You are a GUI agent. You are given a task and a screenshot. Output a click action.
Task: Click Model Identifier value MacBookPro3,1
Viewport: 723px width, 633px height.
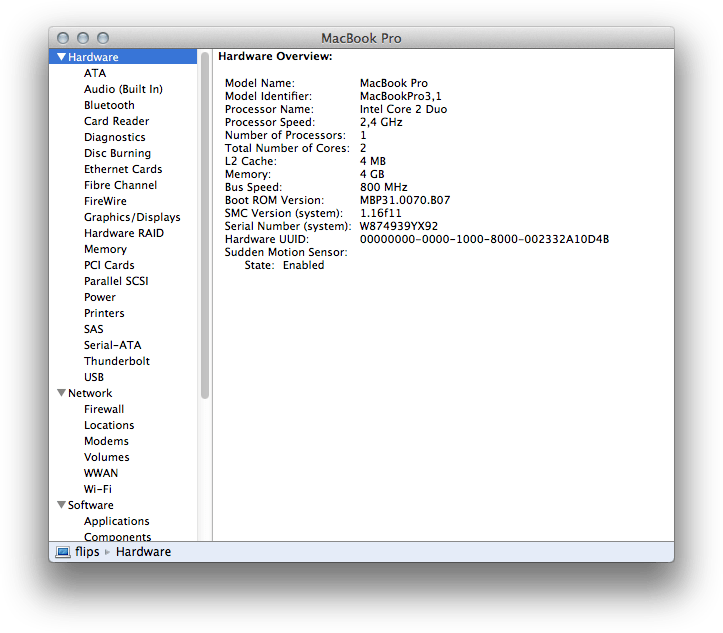click(401, 96)
